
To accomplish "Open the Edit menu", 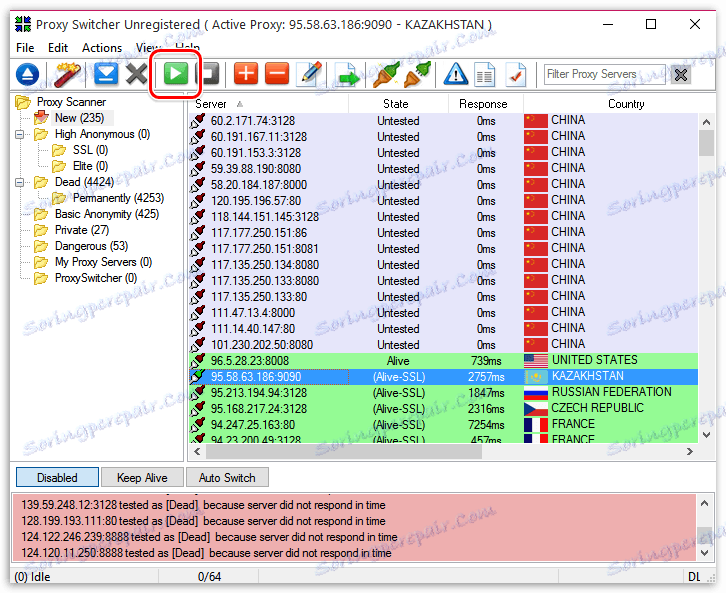I will (x=58, y=48).
